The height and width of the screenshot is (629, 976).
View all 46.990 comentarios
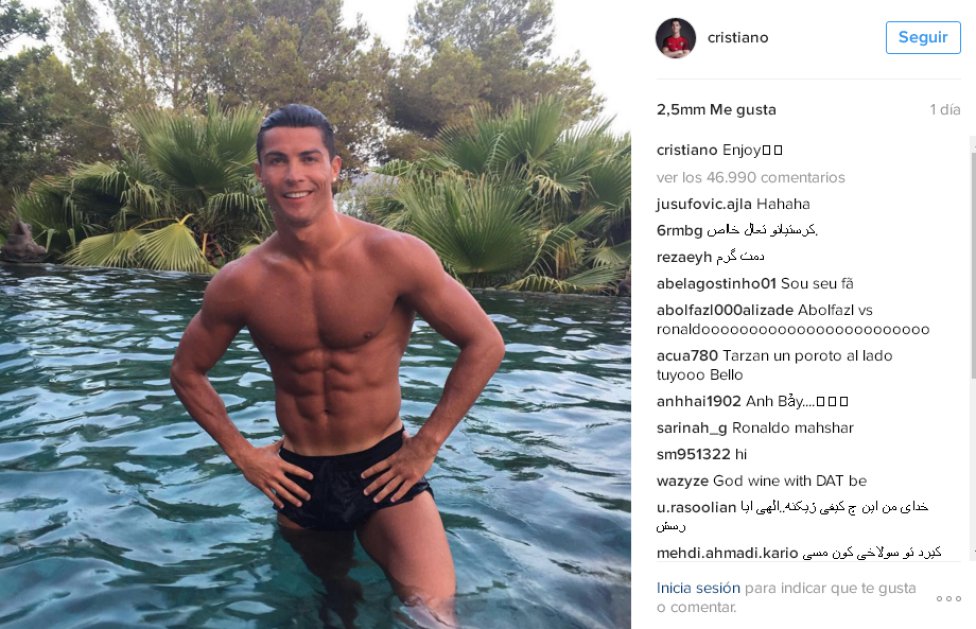tap(751, 177)
